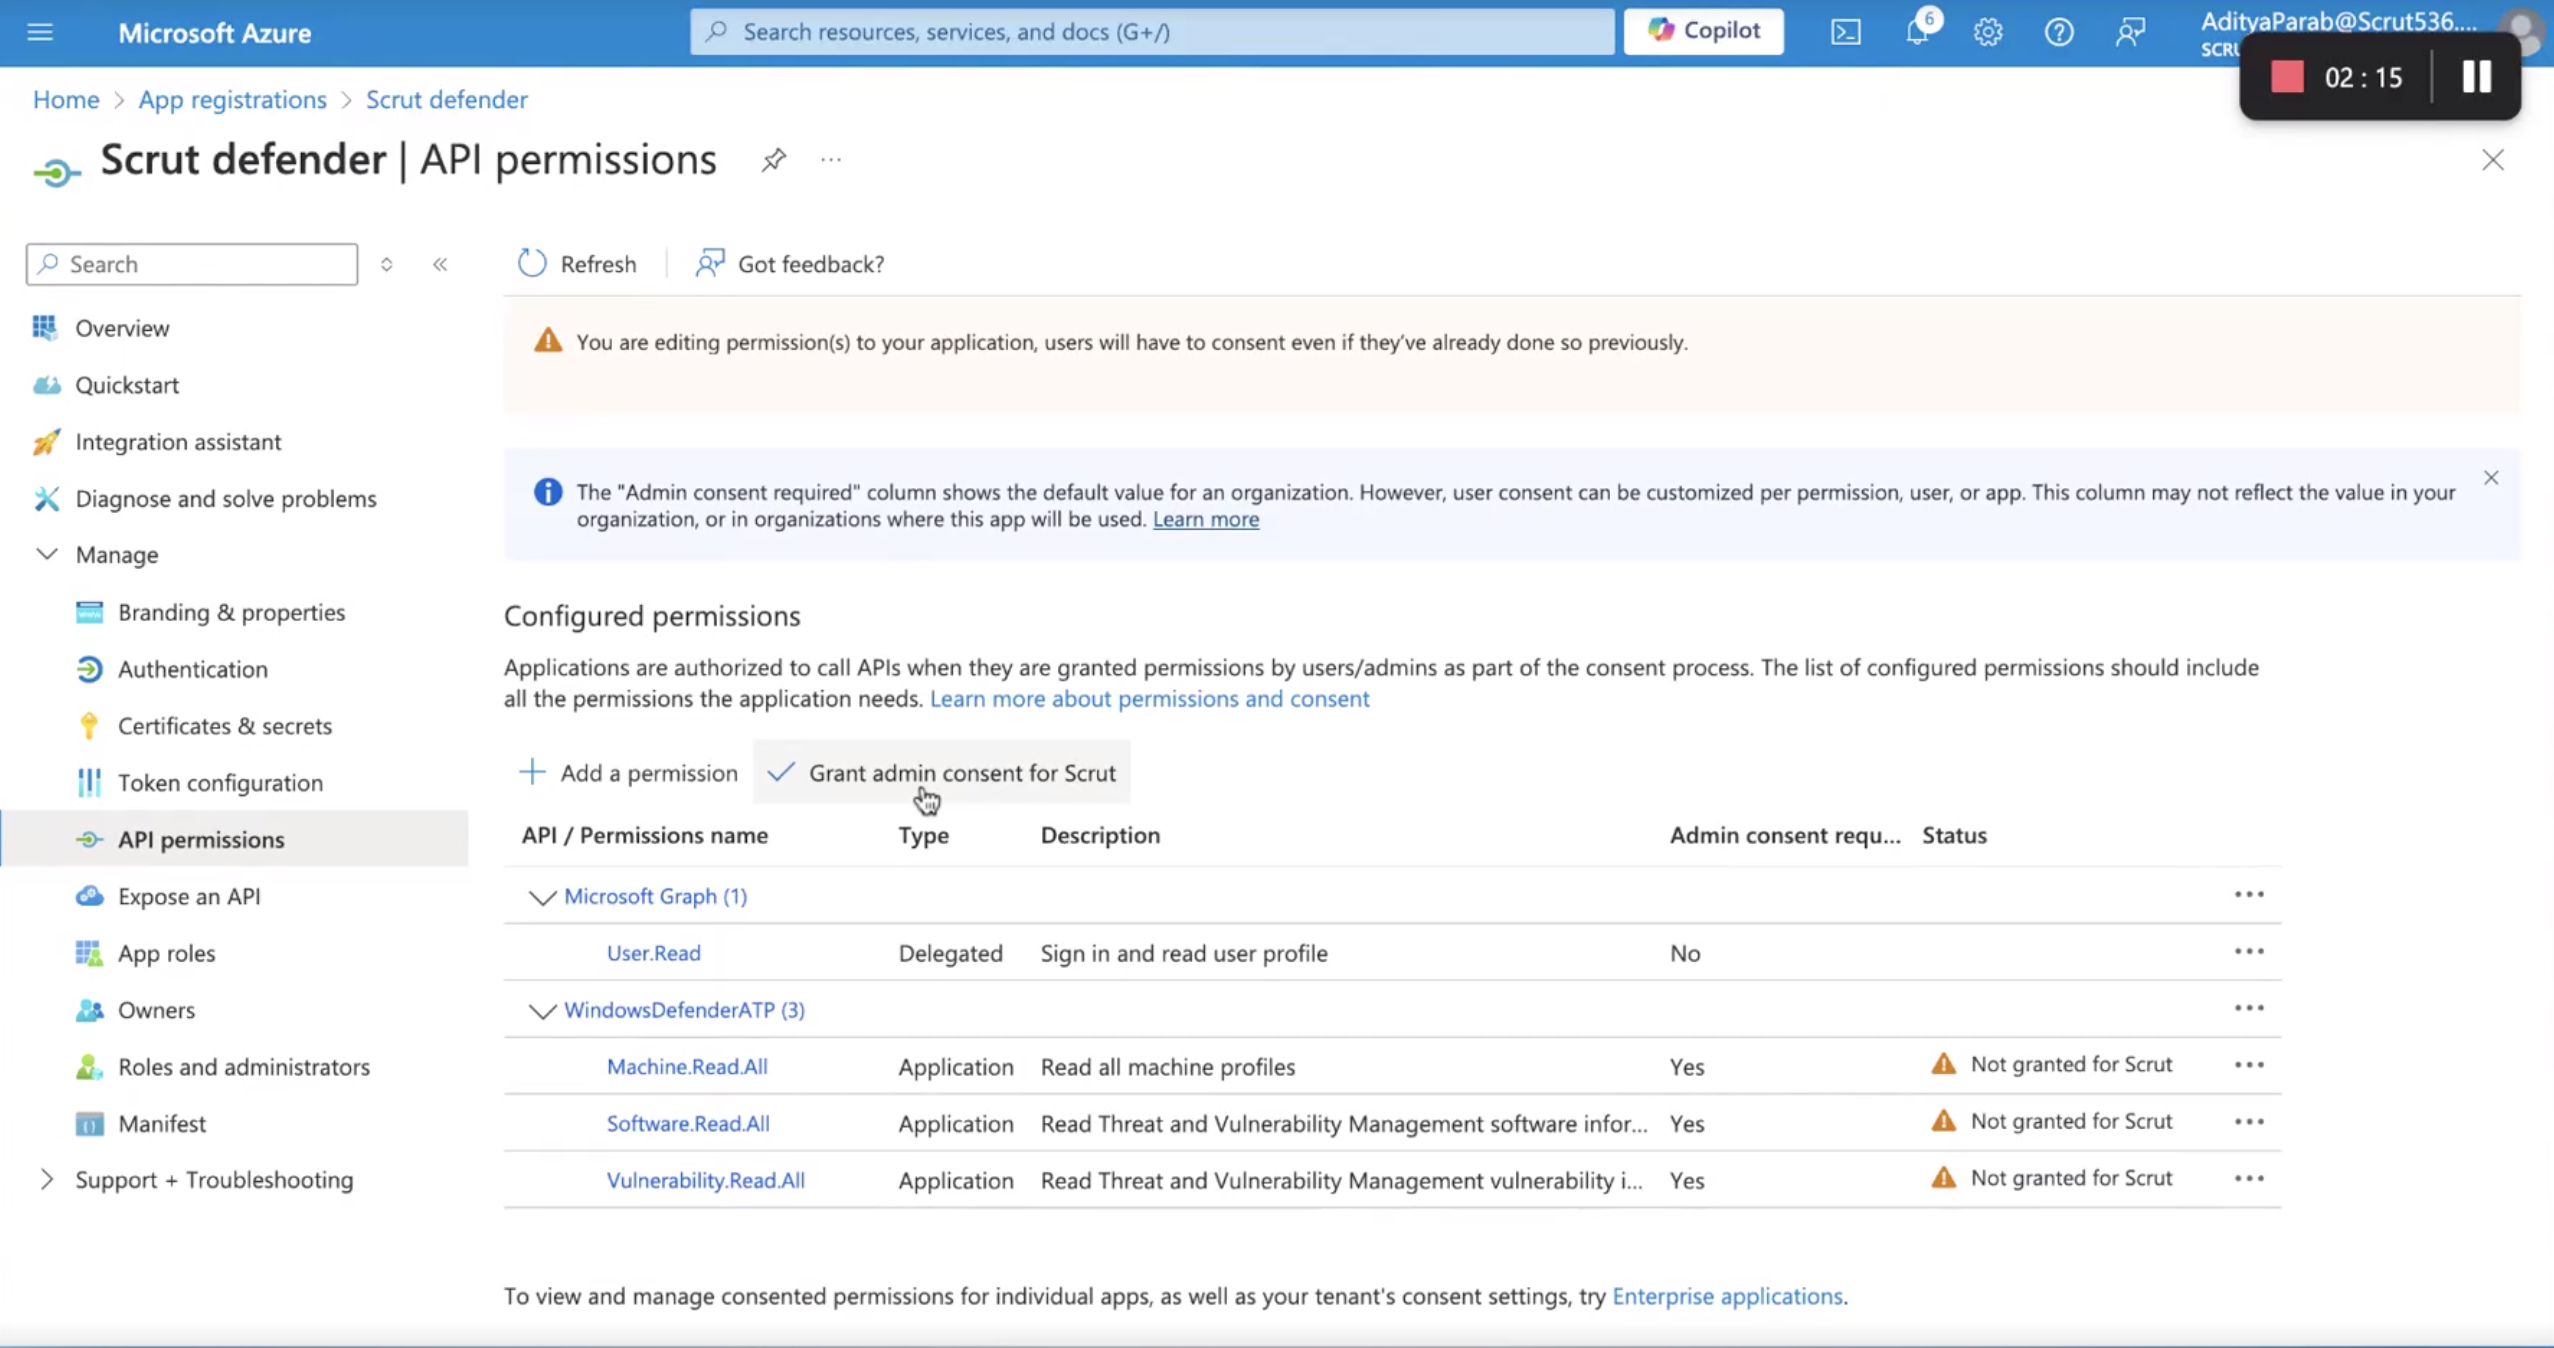Collapse the Microsoft Graph permissions group
2554x1348 pixels.
(542, 897)
